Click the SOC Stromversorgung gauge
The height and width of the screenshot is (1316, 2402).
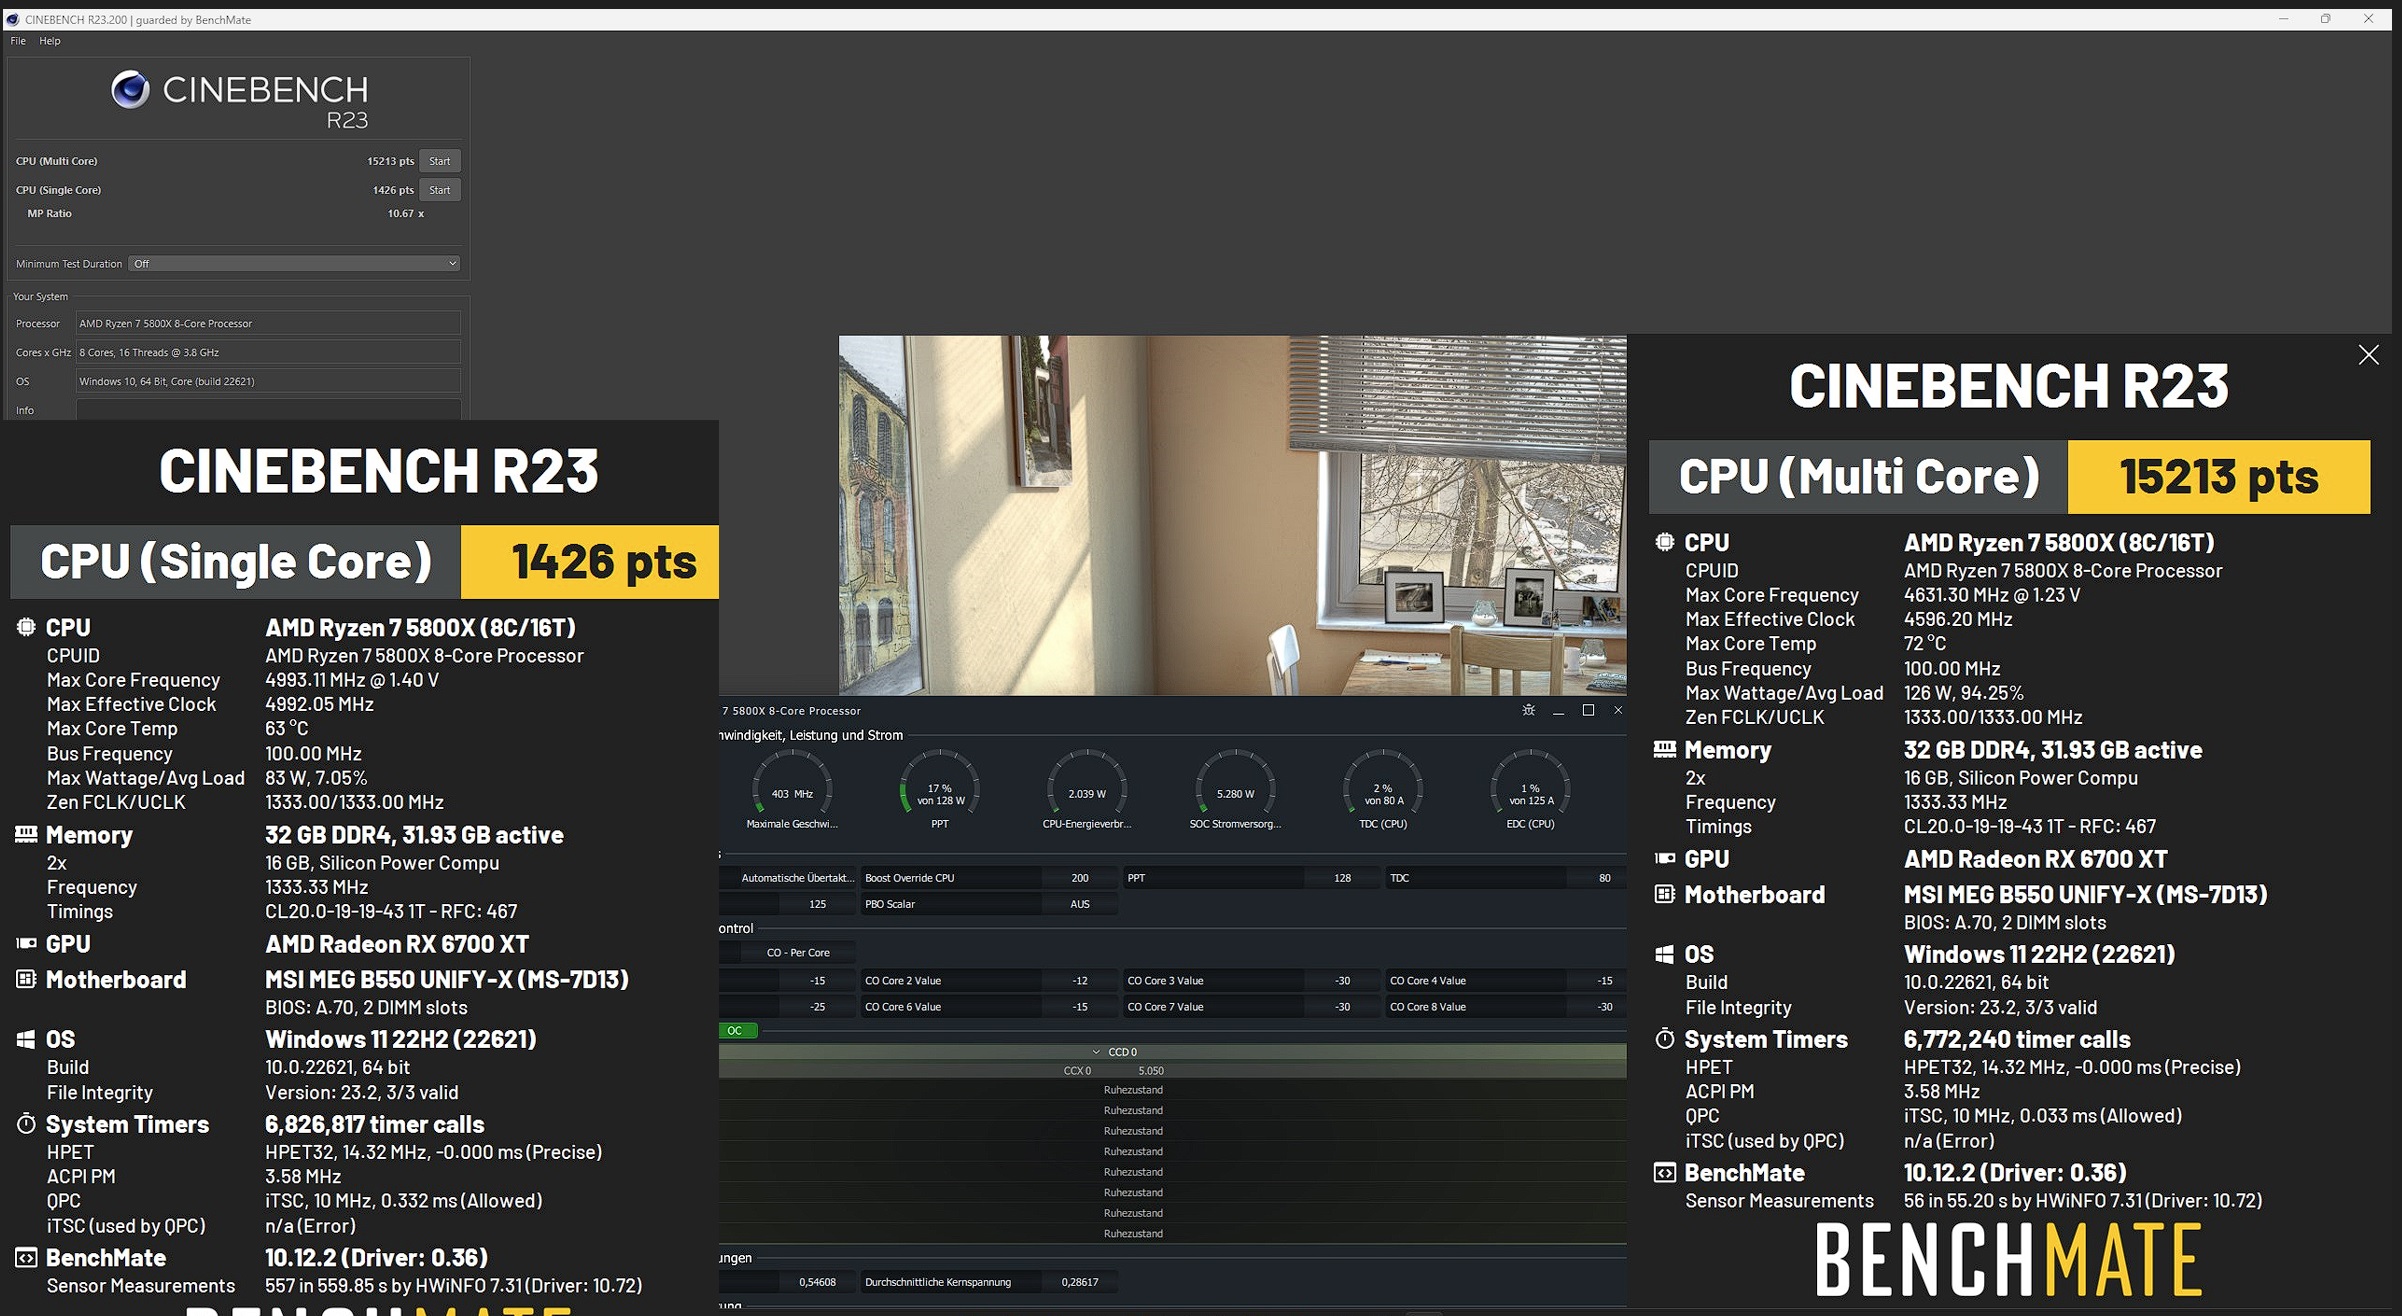[1235, 790]
